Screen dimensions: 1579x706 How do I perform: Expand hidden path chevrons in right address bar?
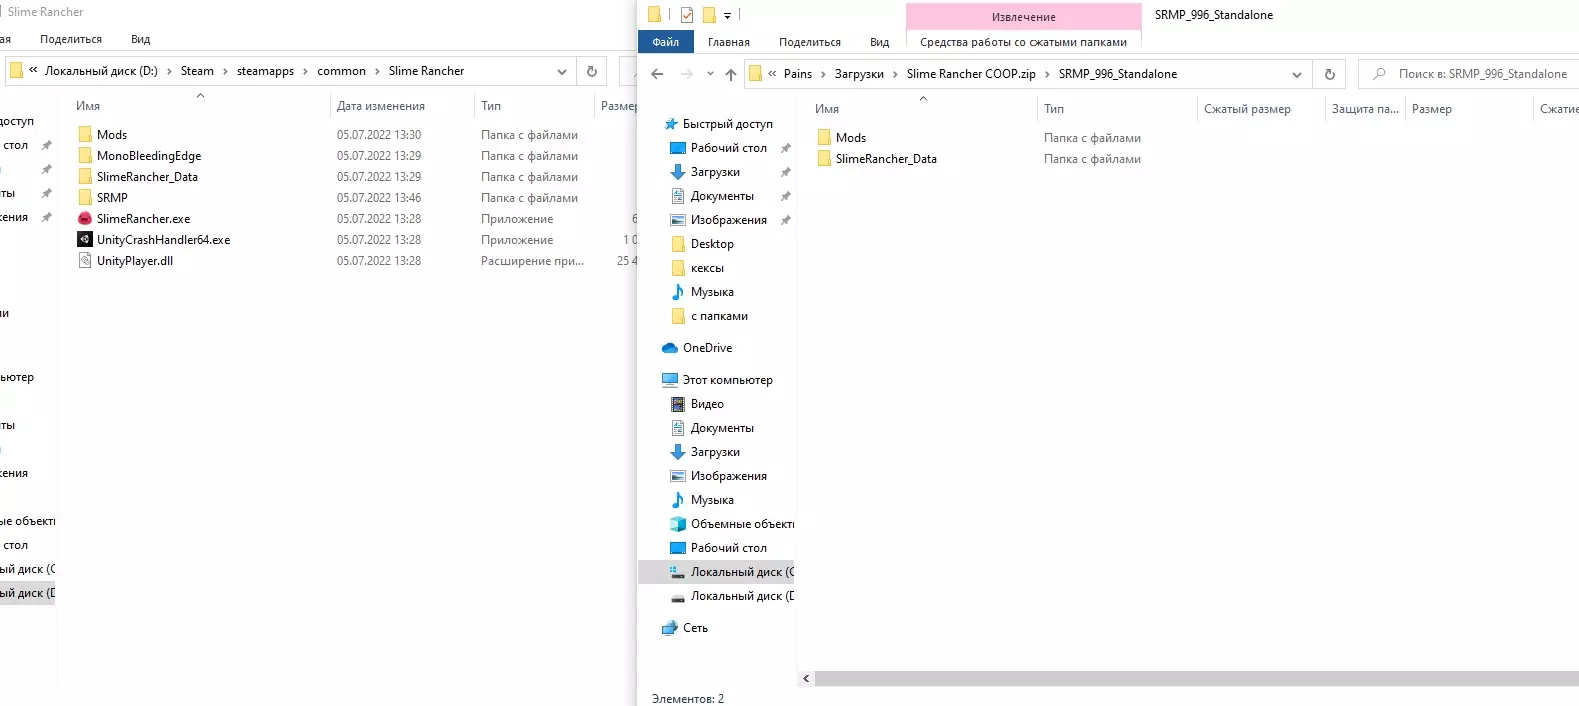772,74
